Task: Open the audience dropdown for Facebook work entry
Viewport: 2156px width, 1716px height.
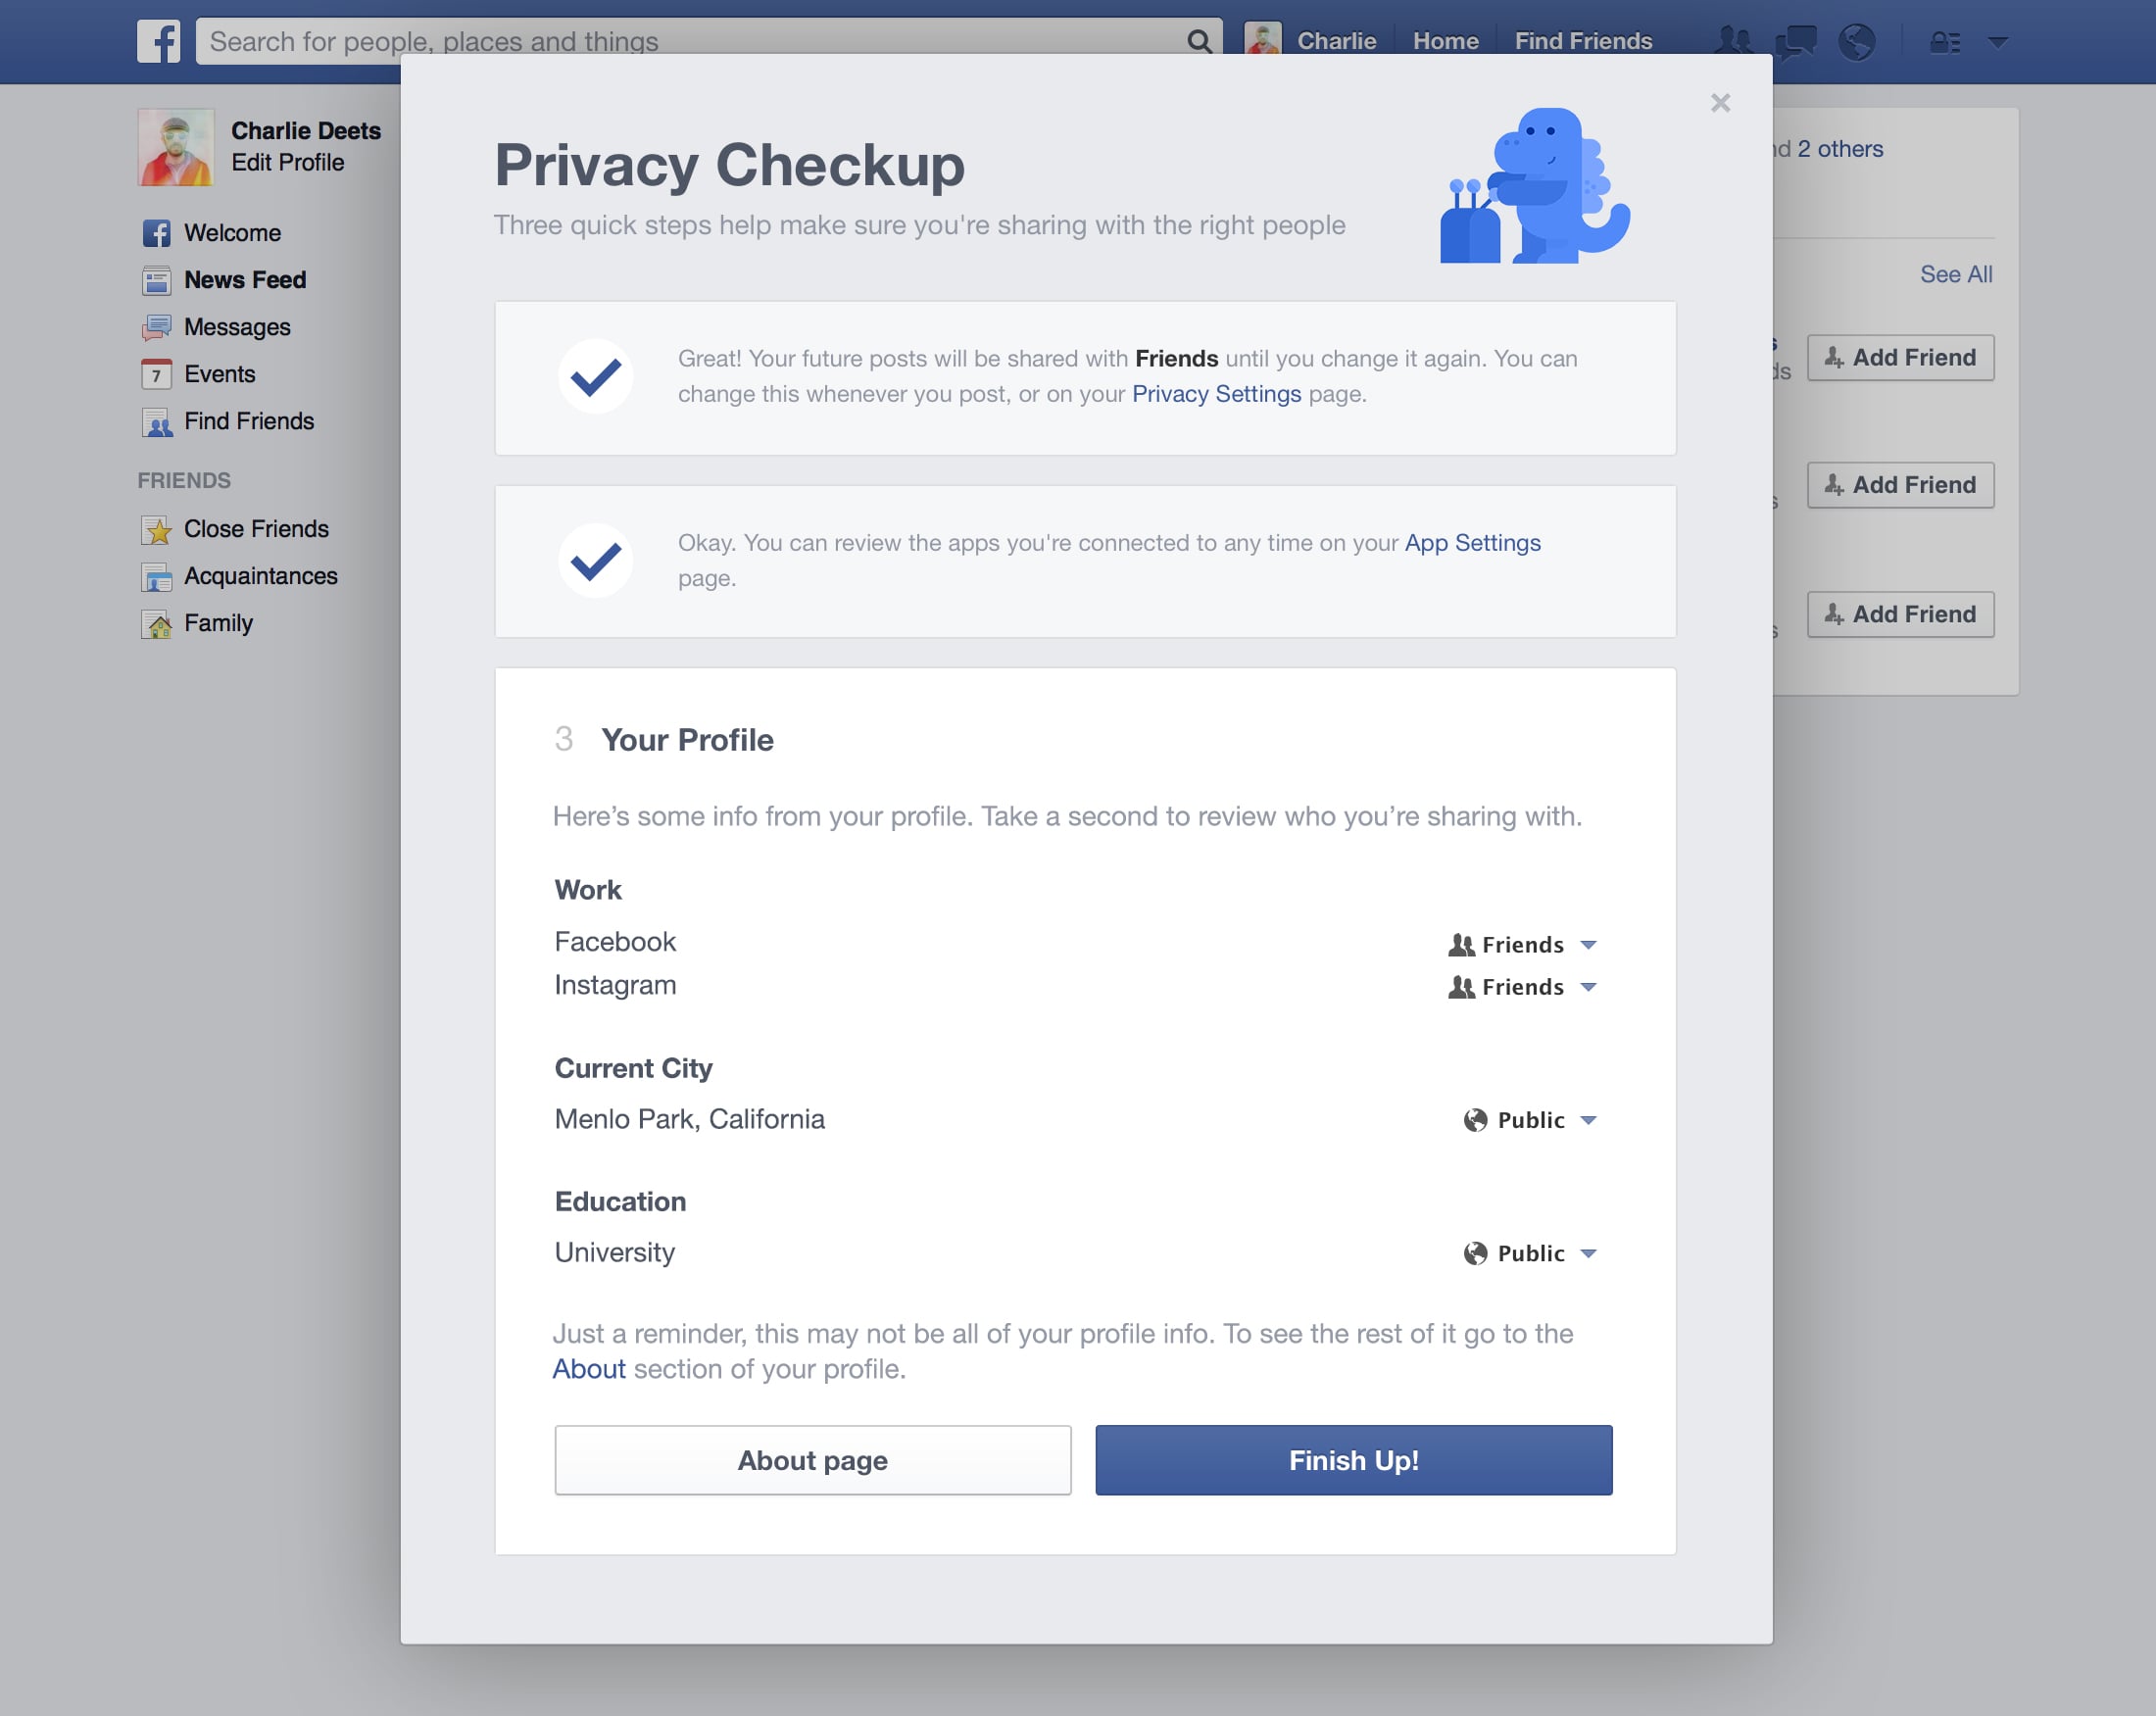Action: point(1521,944)
